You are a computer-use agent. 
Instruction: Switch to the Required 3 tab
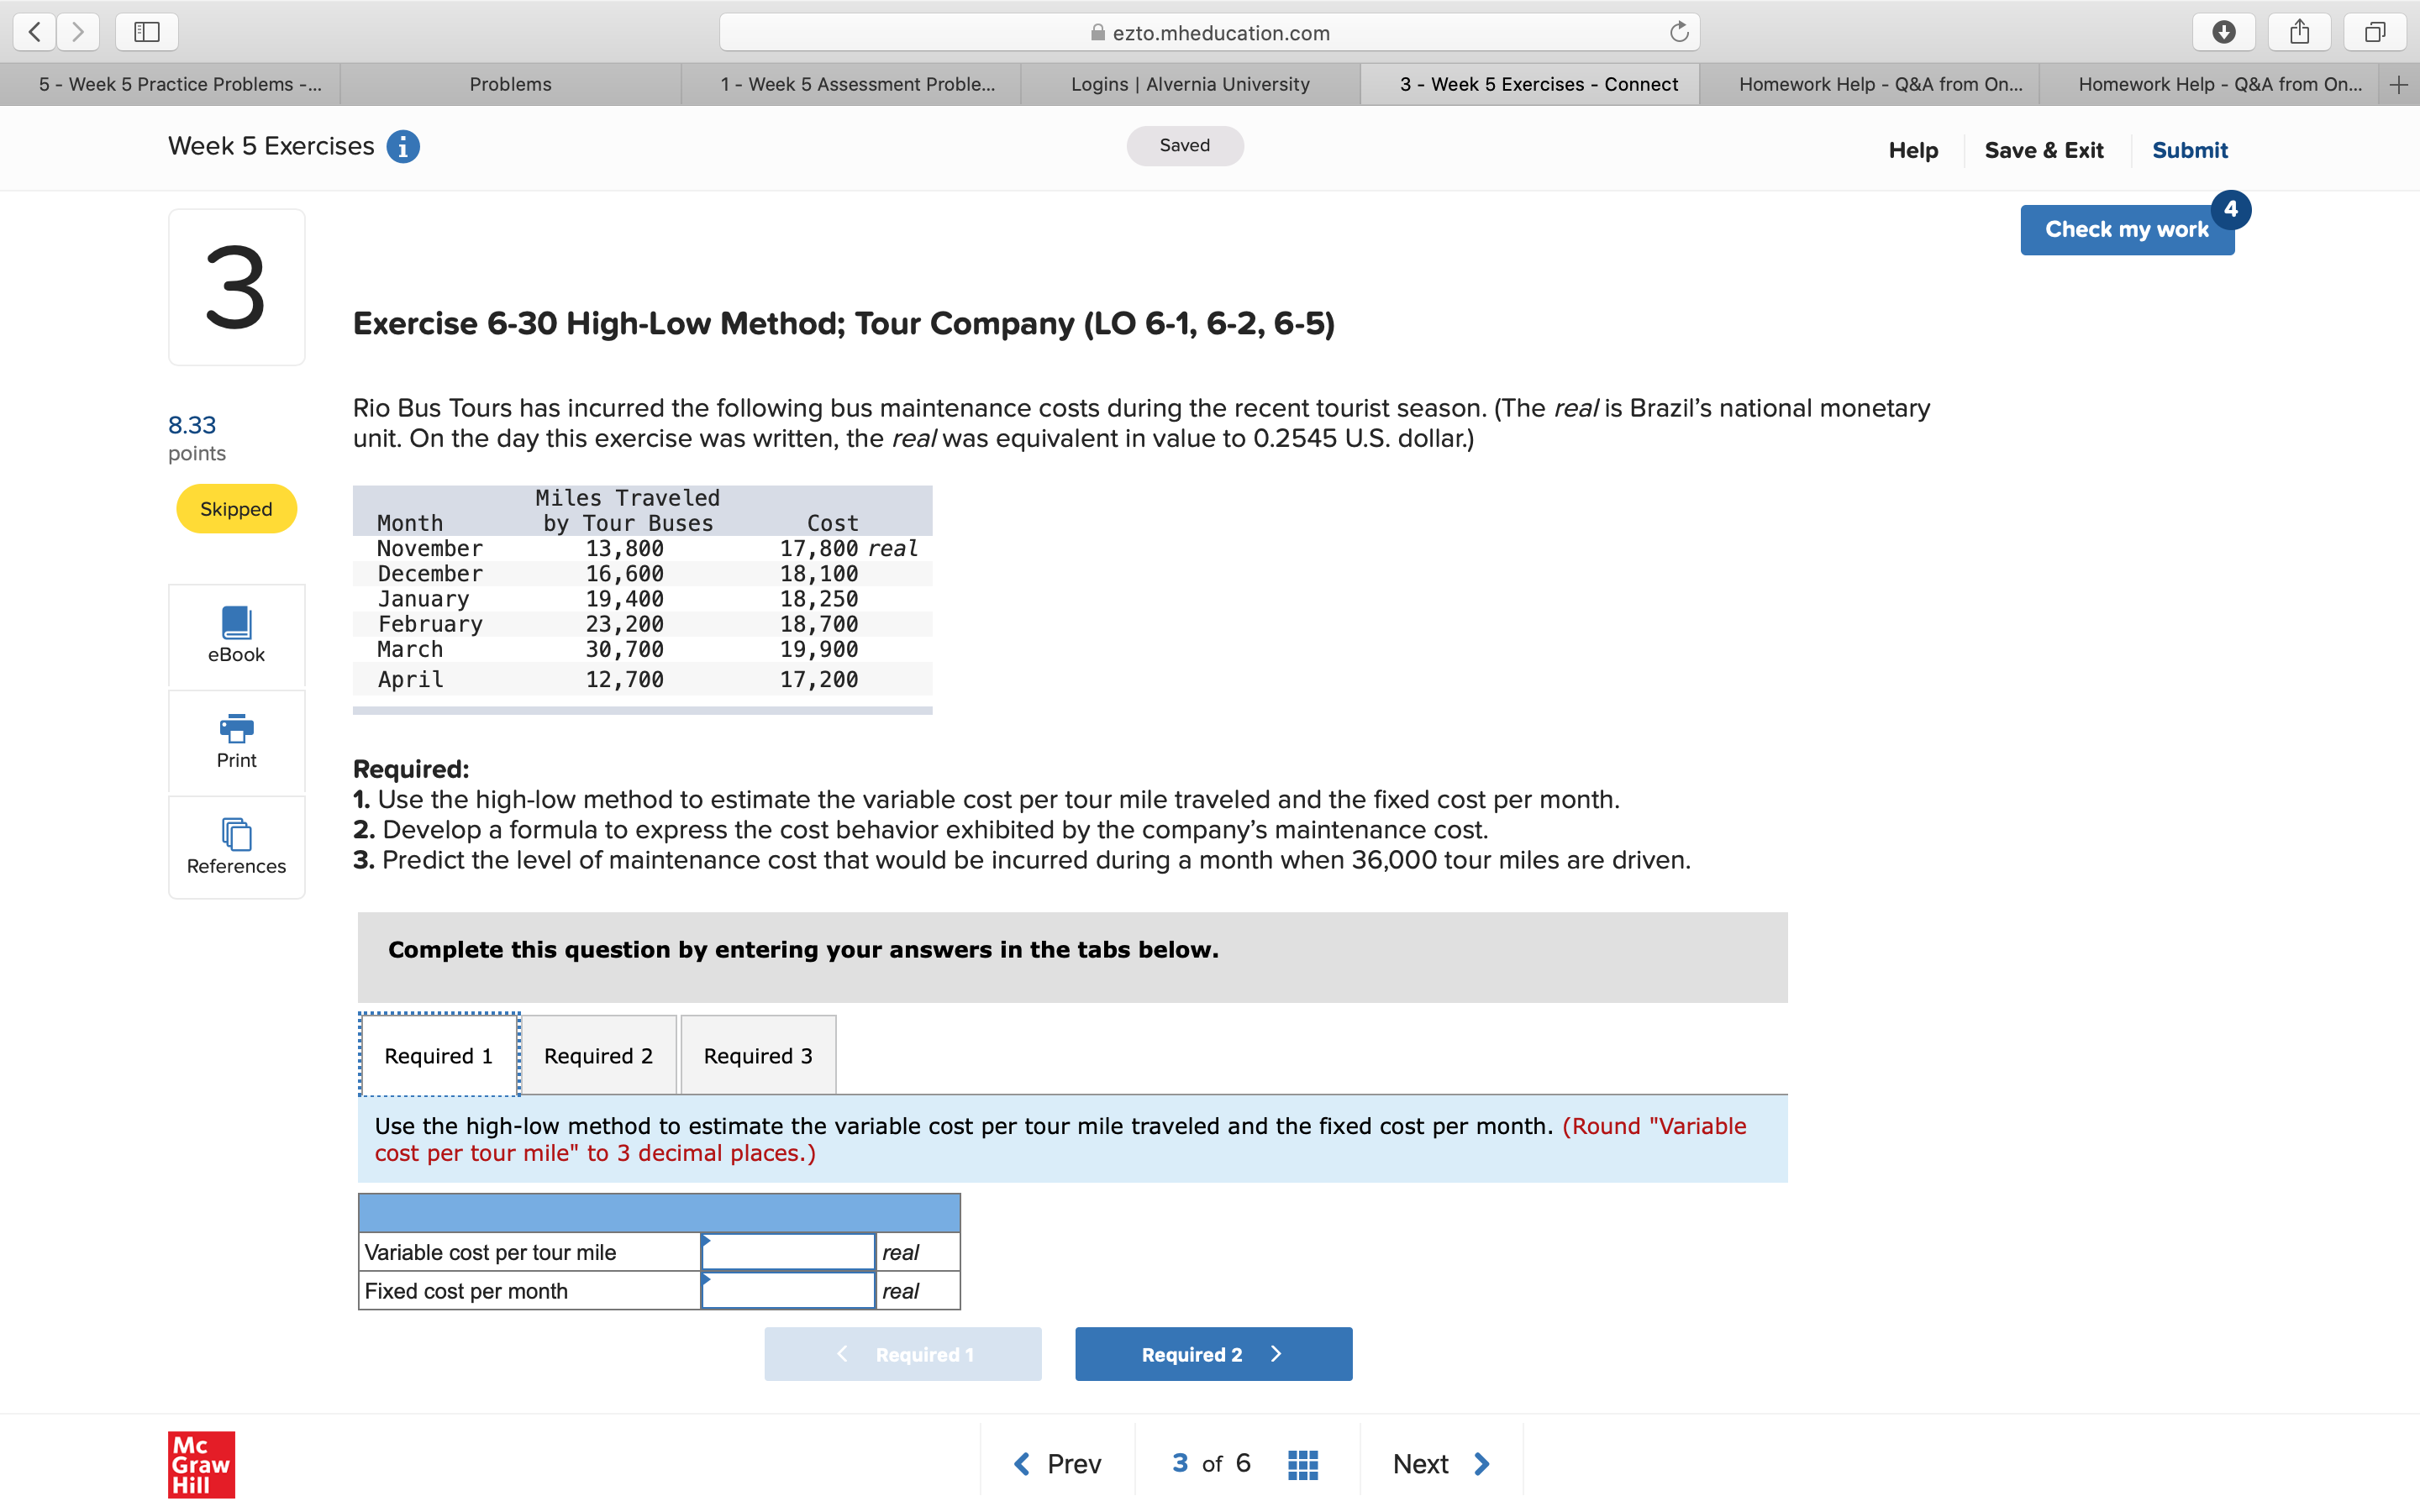click(x=757, y=1055)
